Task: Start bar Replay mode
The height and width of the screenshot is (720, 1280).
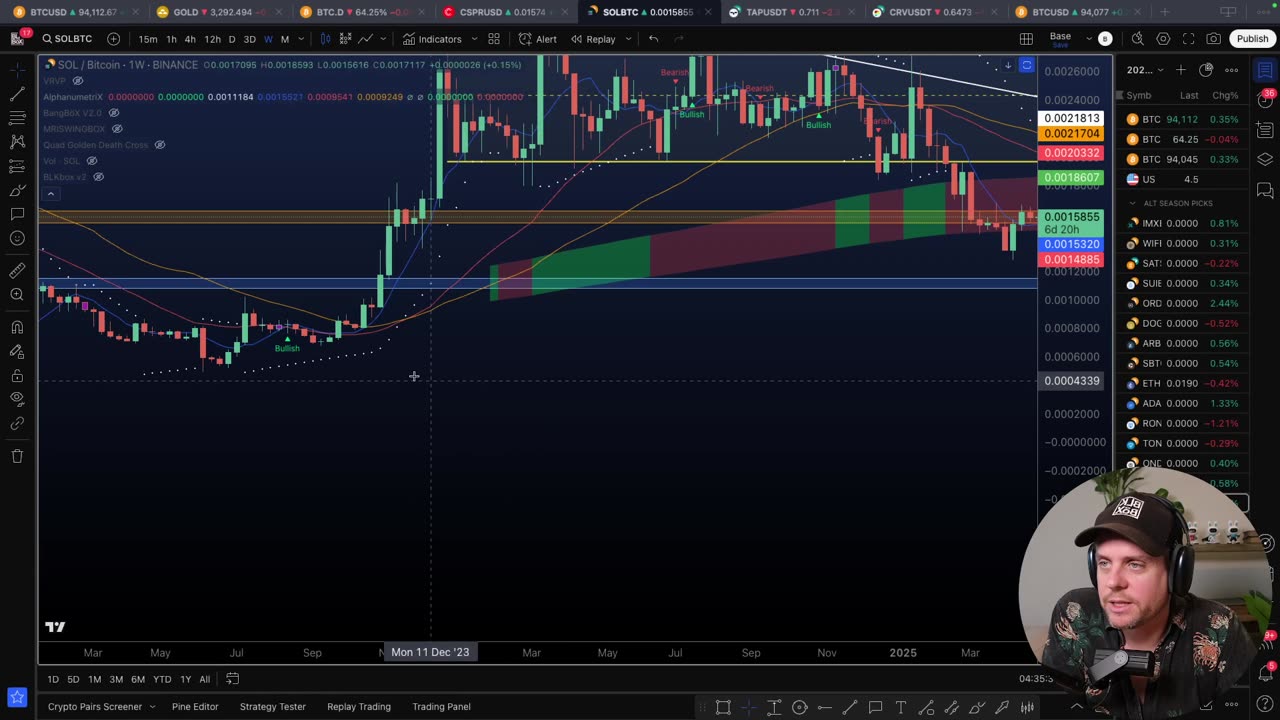Action: 593,39
